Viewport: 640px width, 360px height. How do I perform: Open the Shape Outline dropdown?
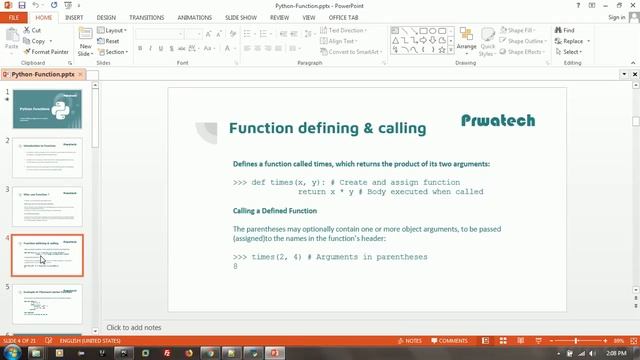523,41
